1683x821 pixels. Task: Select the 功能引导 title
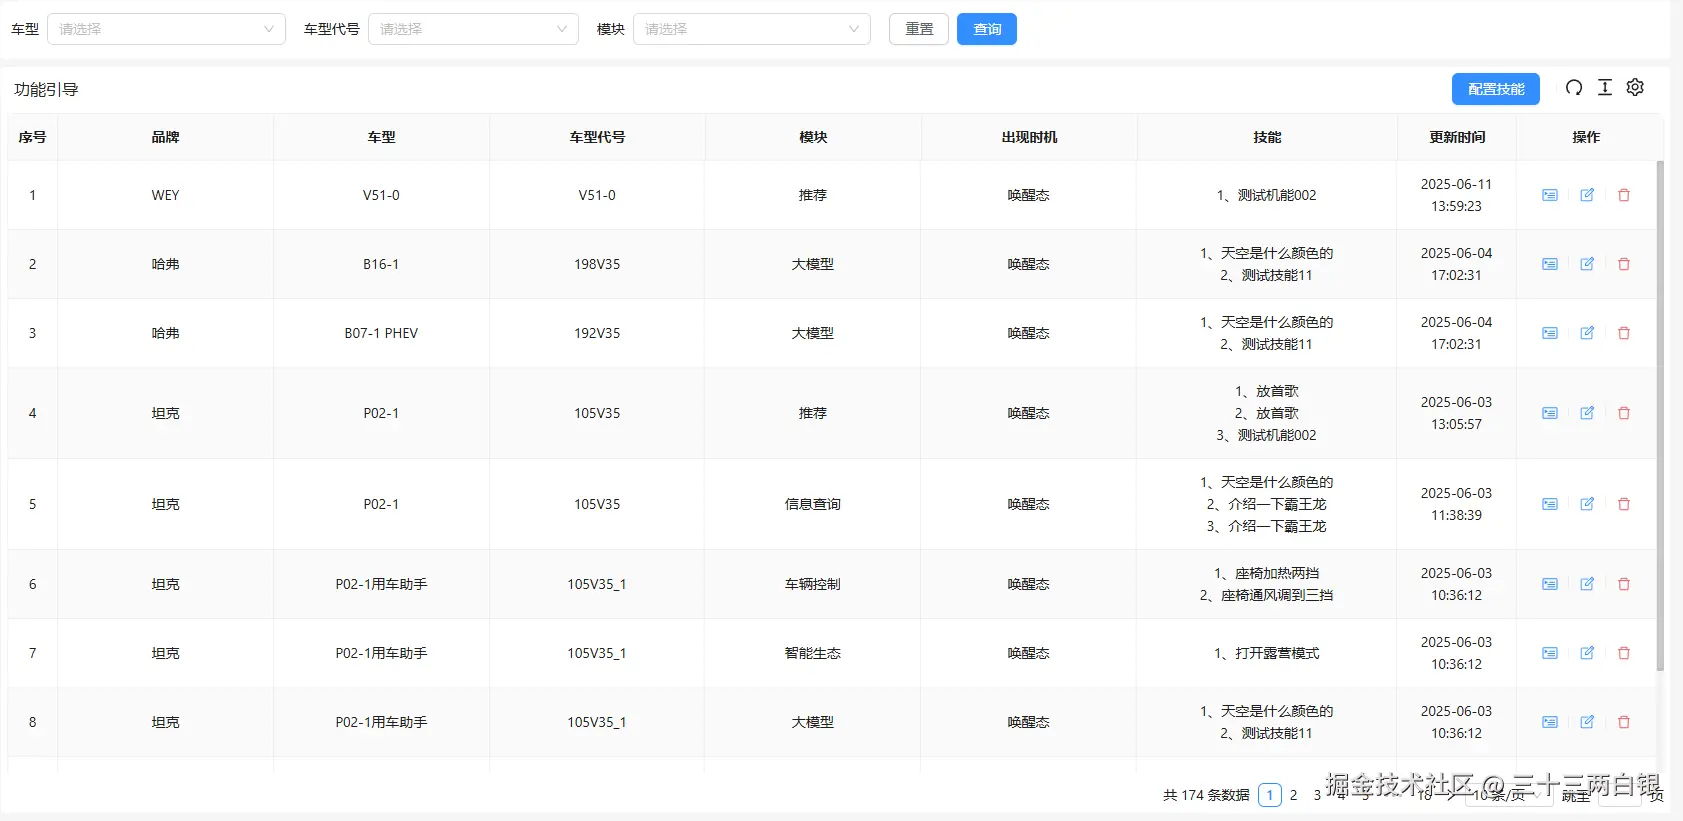coord(46,89)
